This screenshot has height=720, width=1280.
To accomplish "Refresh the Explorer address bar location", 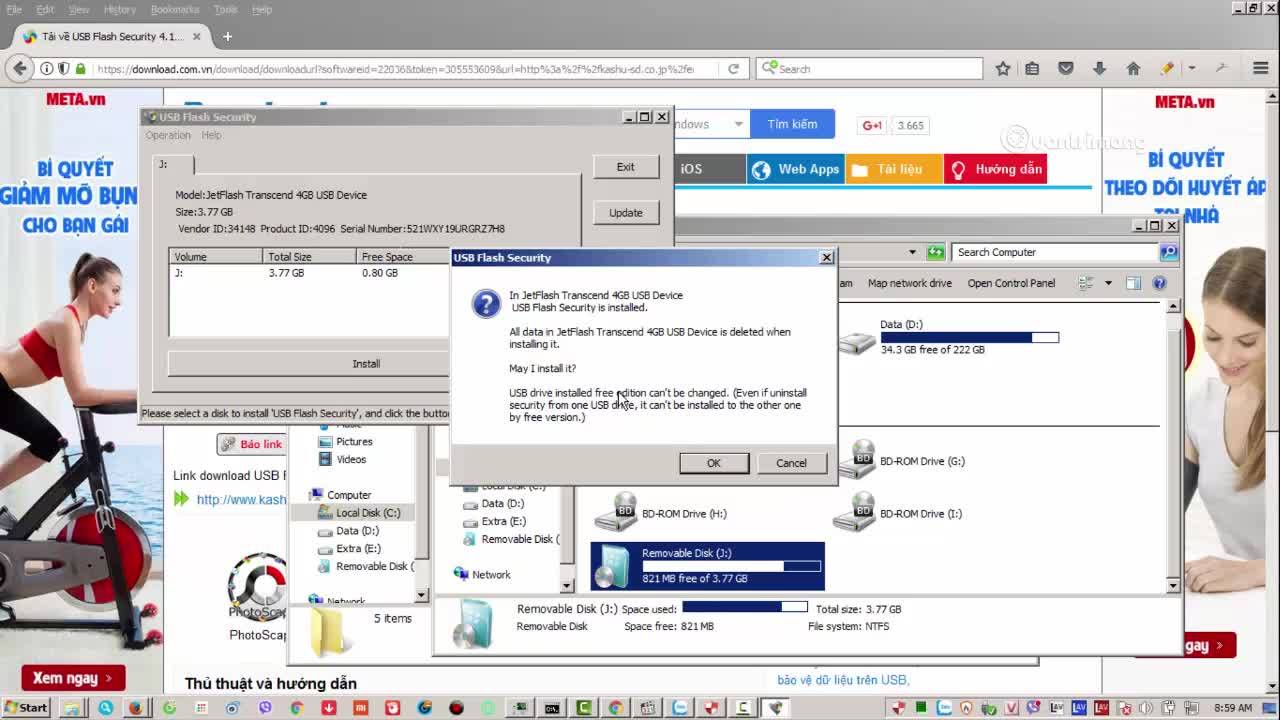I will click(935, 252).
